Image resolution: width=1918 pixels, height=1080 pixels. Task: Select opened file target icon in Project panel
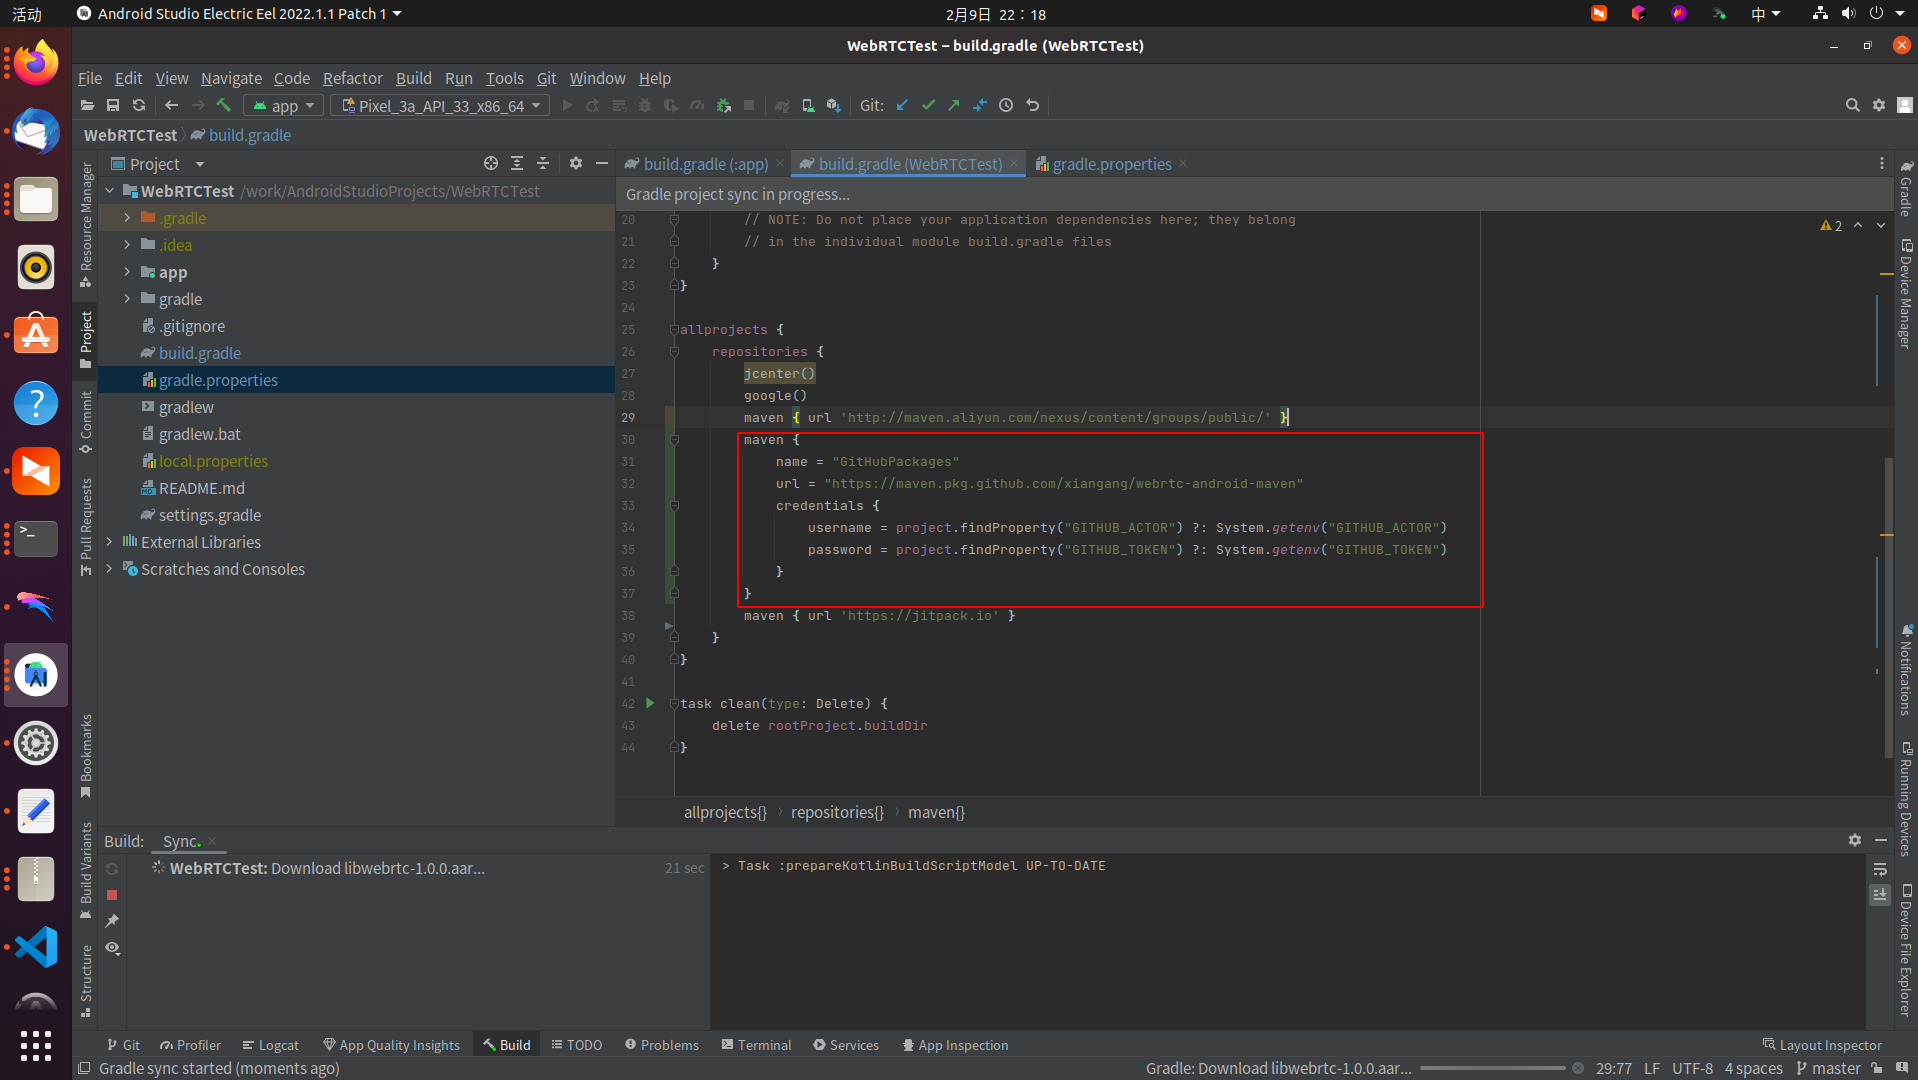tap(490, 163)
